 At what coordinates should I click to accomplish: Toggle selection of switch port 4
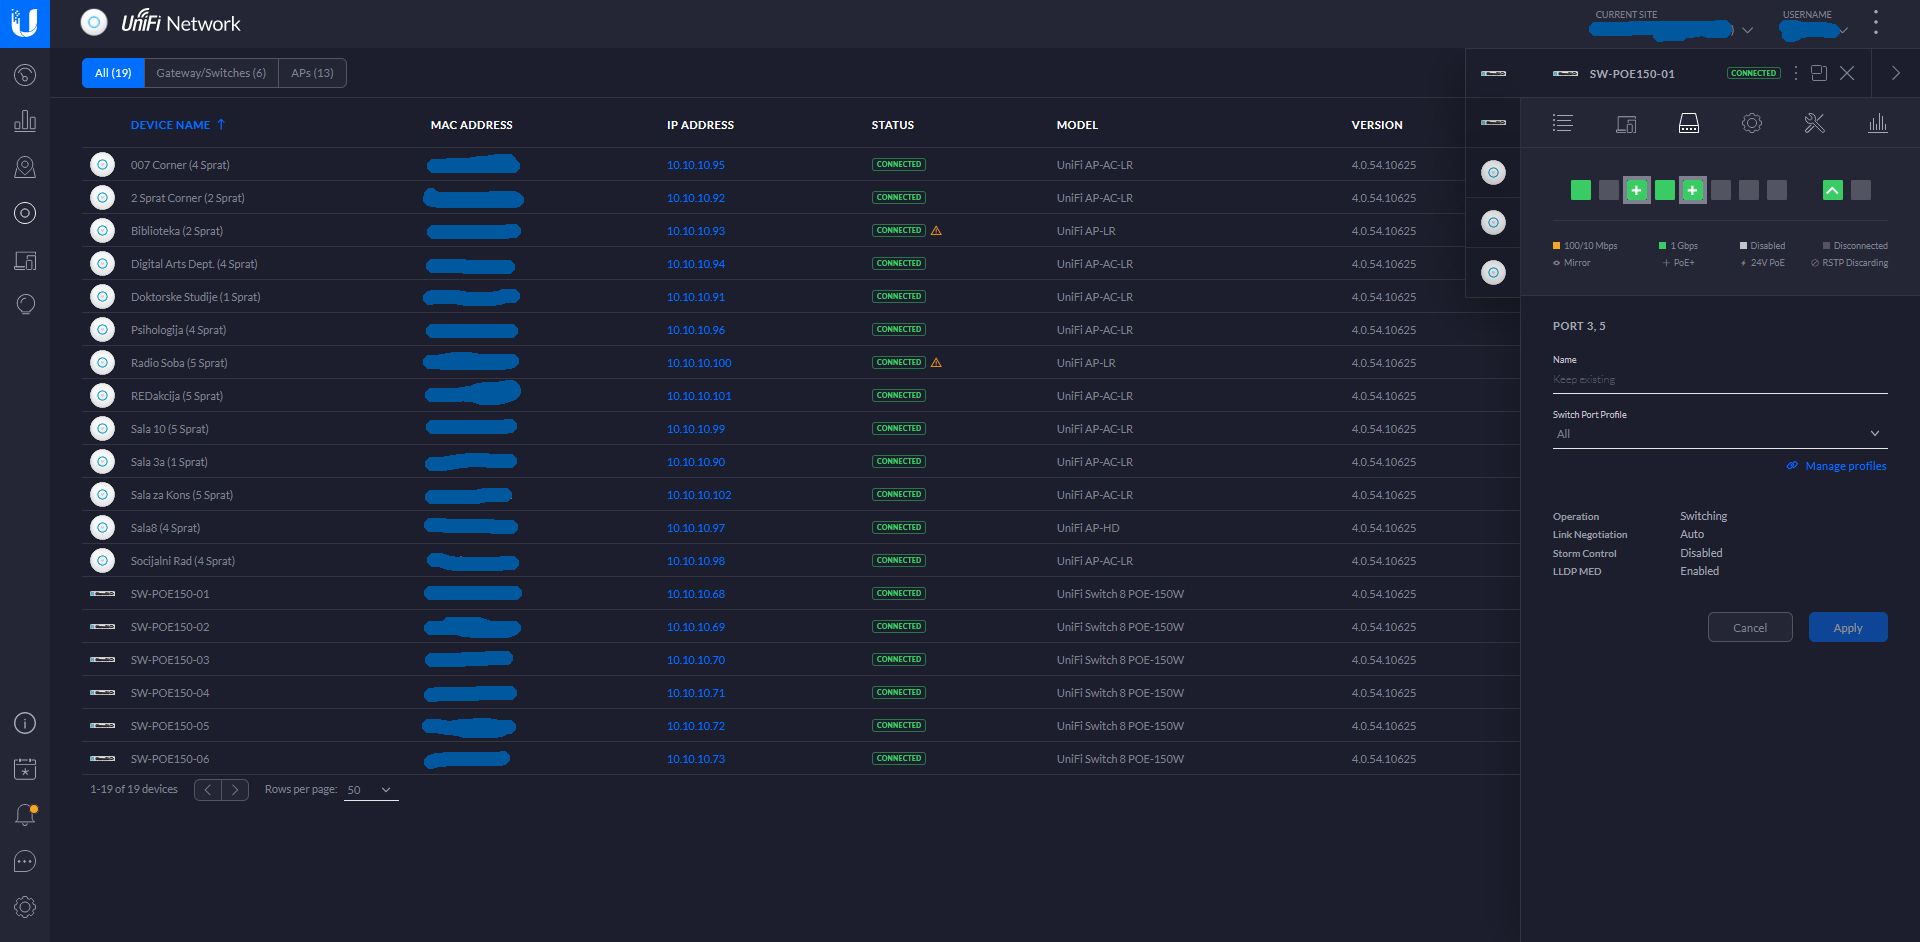(x=1664, y=190)
